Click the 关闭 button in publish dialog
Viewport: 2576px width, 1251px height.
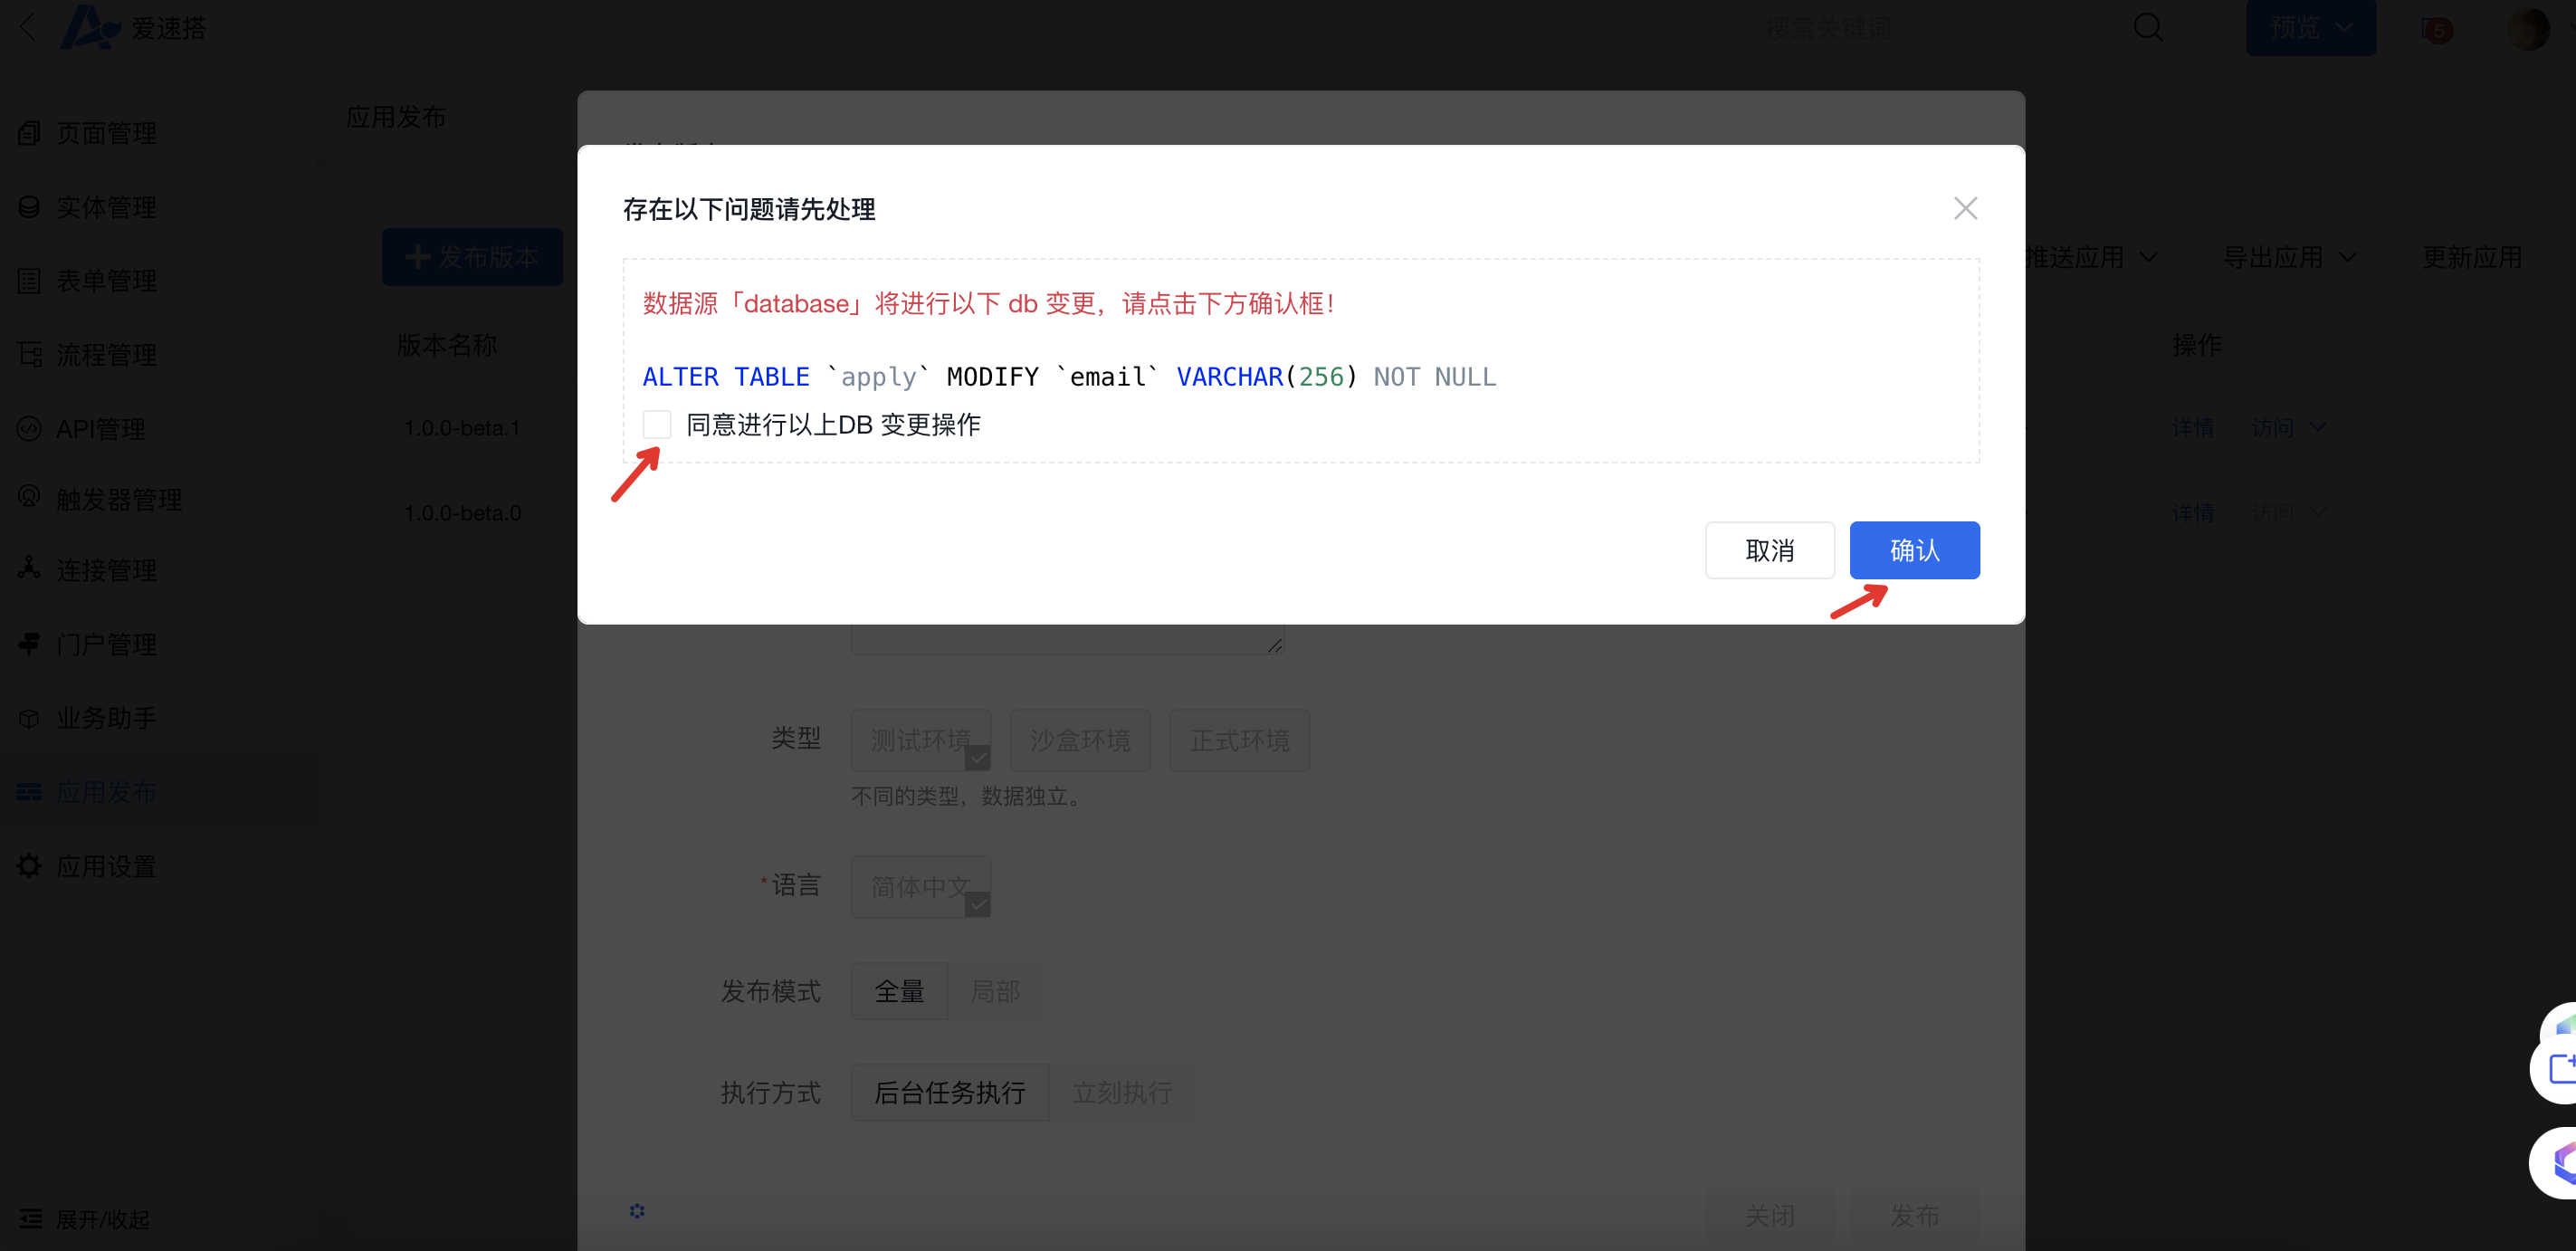coord(1769,1216)
